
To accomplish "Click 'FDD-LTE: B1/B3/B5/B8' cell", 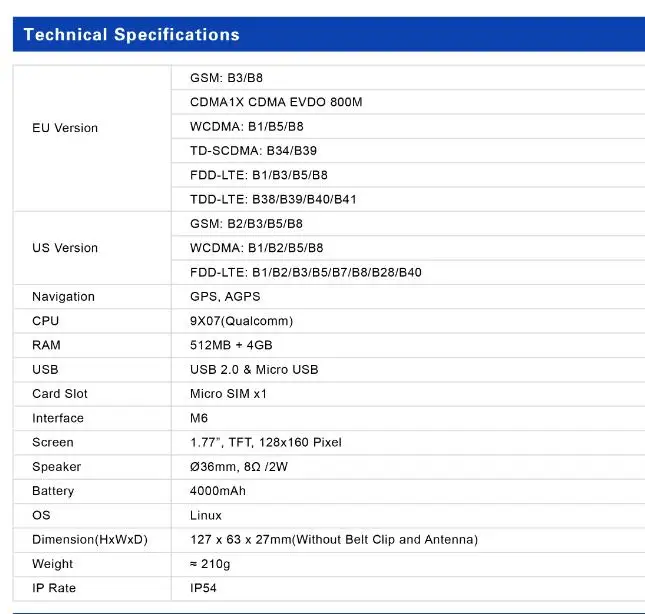I will [x=259, y=175].
